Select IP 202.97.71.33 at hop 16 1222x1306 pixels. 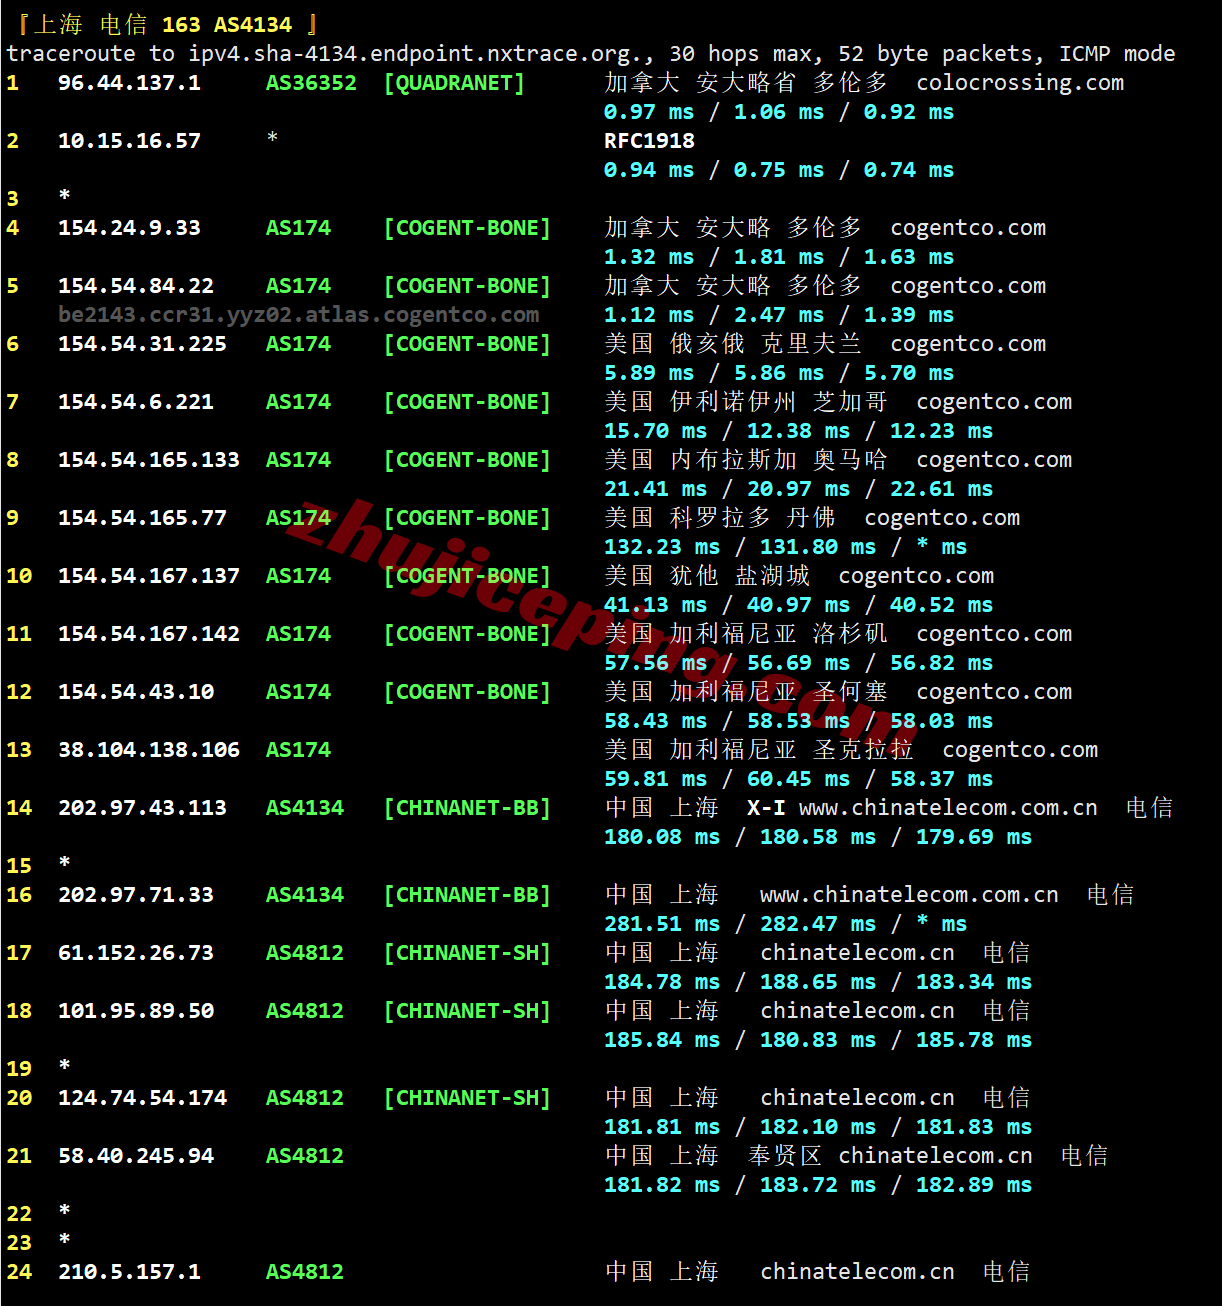click(x=136, y=895)
